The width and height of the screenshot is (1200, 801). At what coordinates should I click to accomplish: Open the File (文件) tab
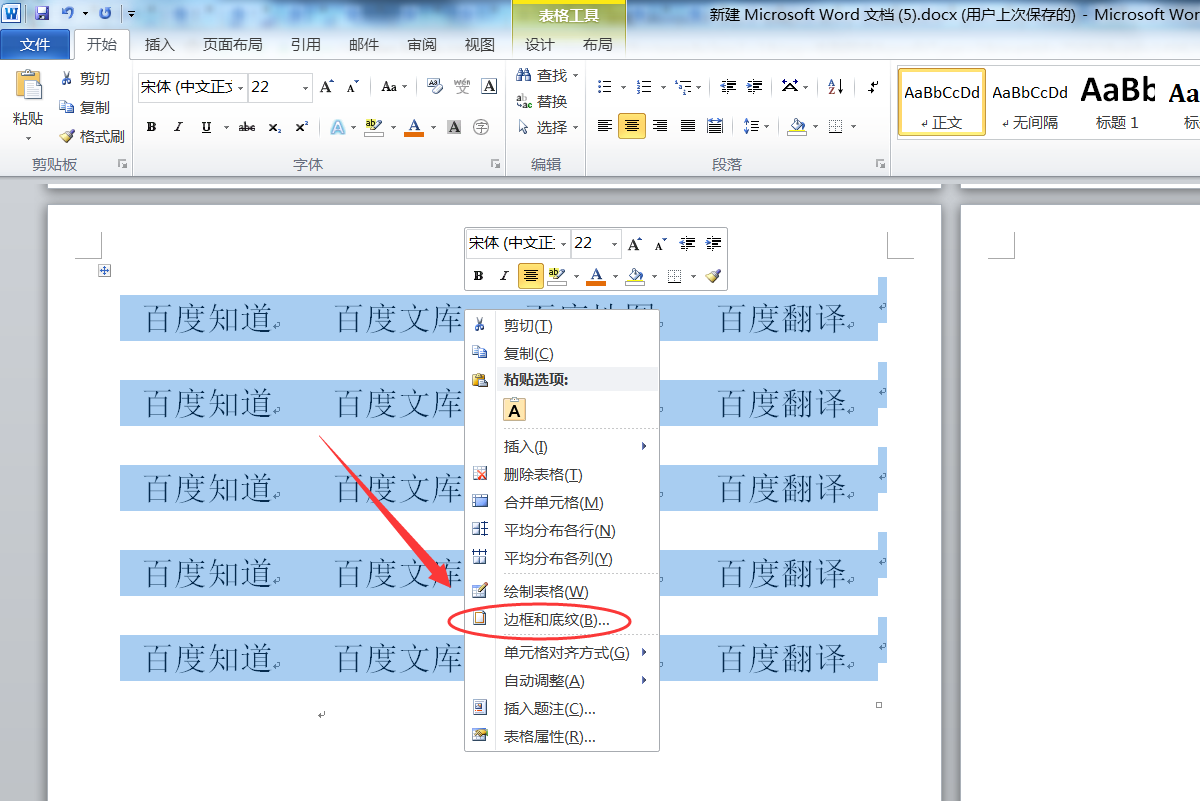point(35,45)
